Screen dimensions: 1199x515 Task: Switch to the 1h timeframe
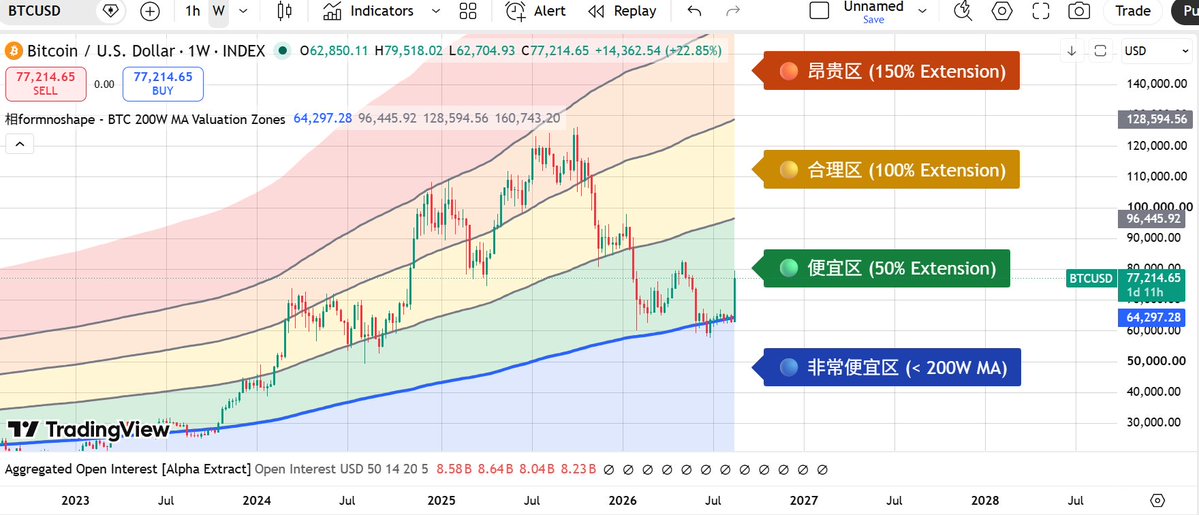193,11
